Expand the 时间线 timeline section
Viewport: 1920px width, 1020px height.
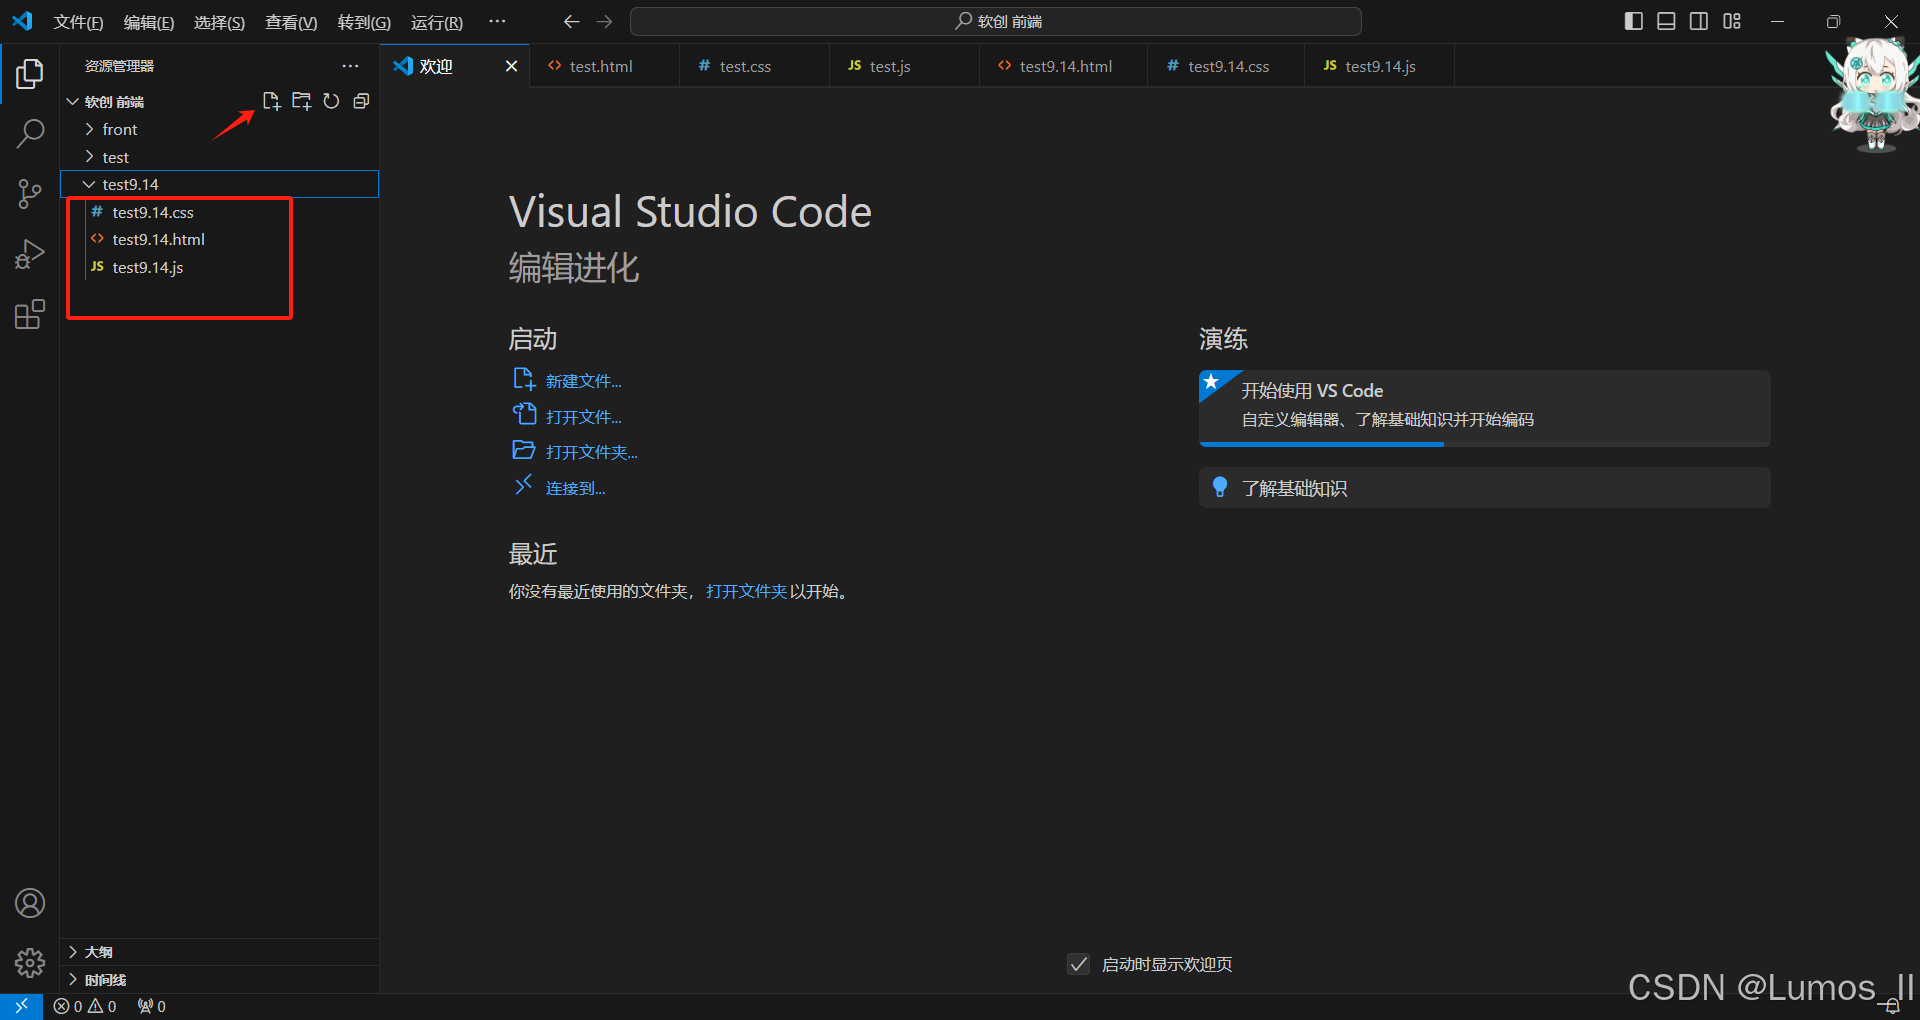(x=219, y=980)
